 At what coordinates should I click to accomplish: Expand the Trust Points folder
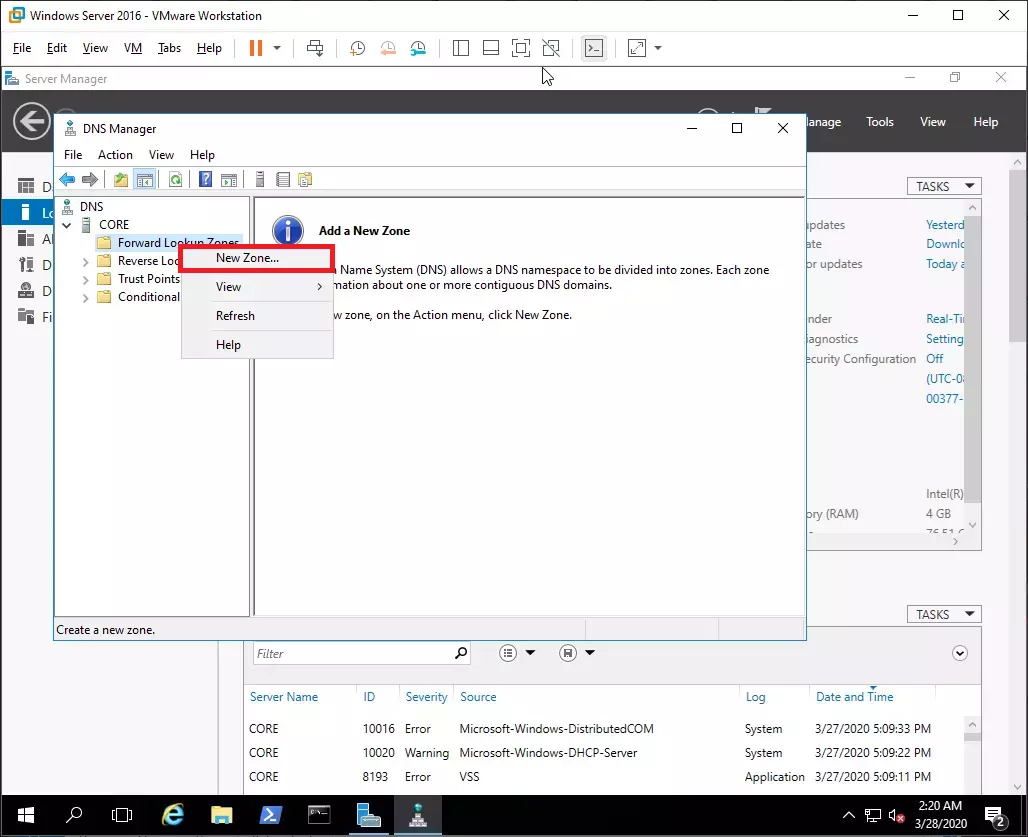(85, 280)
